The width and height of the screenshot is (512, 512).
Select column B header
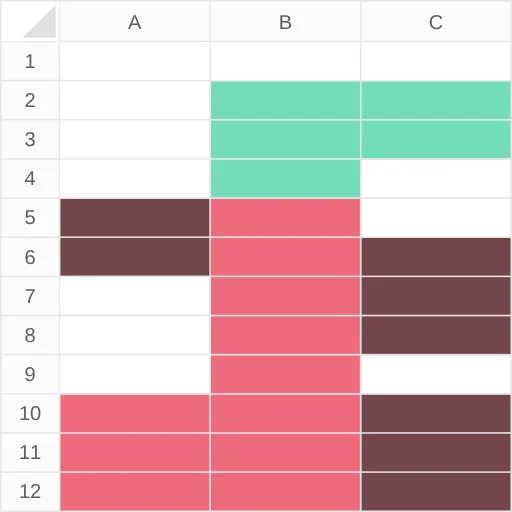pos(285,21)
